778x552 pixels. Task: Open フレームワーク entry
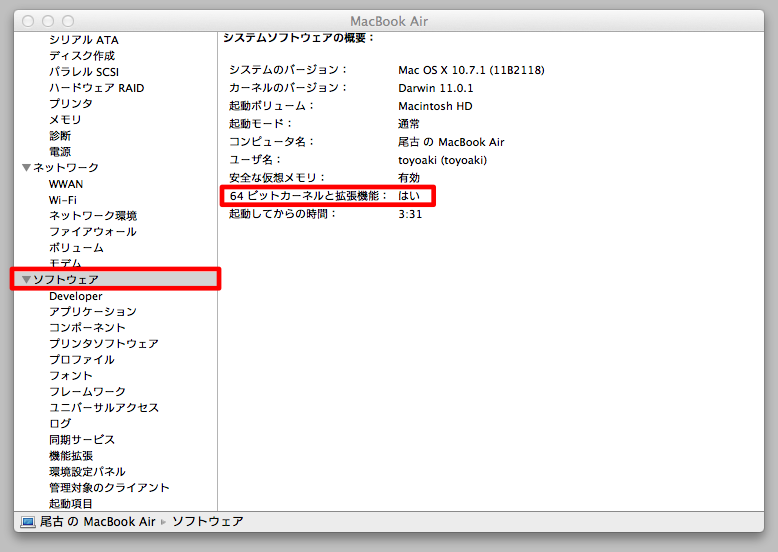(87, 391)
